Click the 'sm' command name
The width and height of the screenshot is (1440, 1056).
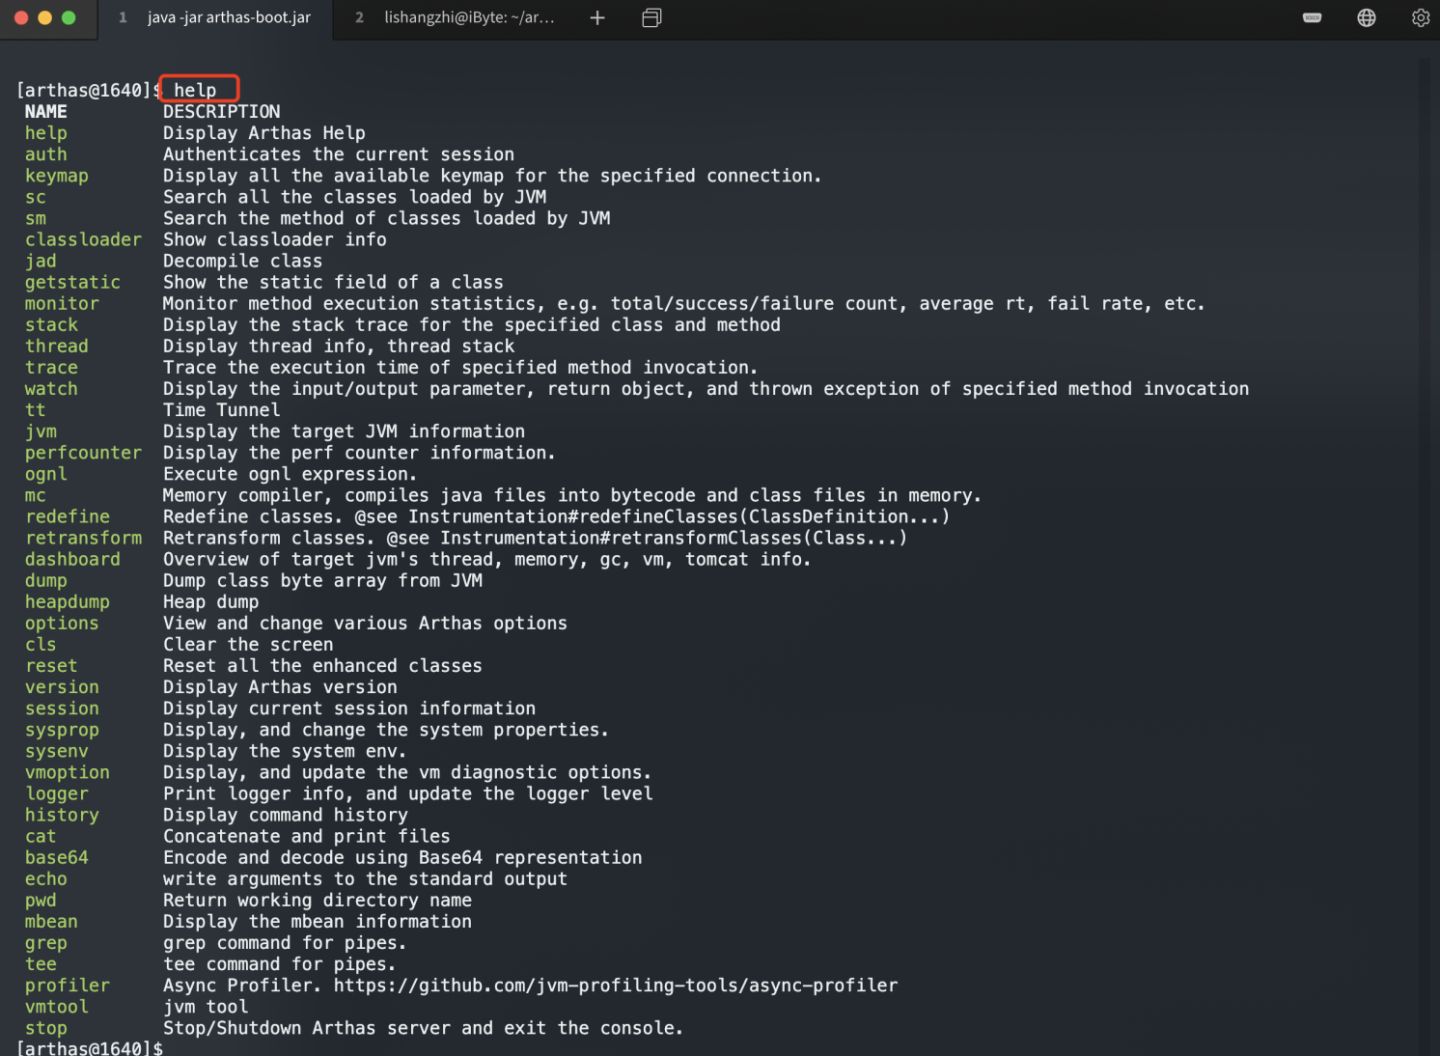pyautogui.click(x=35, y=218)
